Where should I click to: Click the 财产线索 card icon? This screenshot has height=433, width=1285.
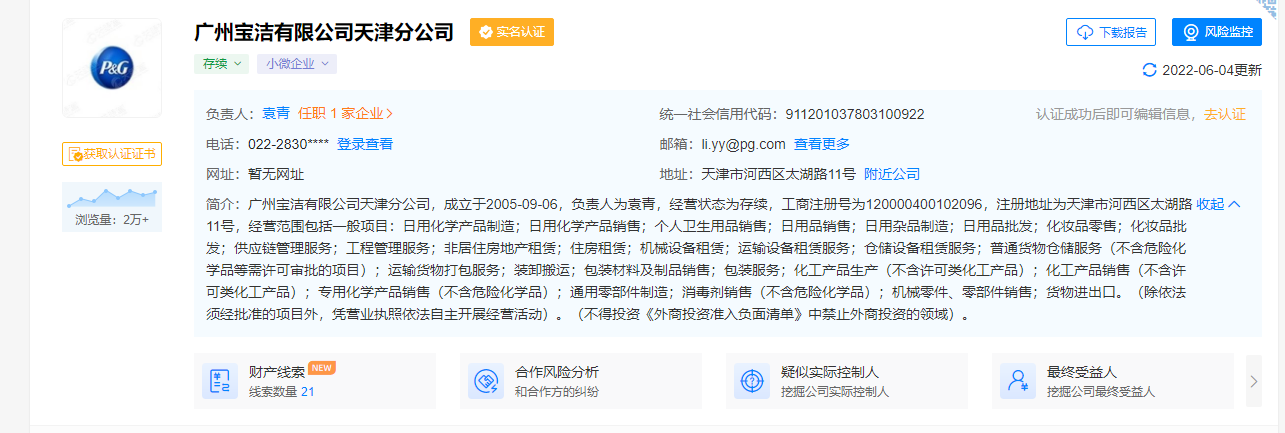pos(220,381)
